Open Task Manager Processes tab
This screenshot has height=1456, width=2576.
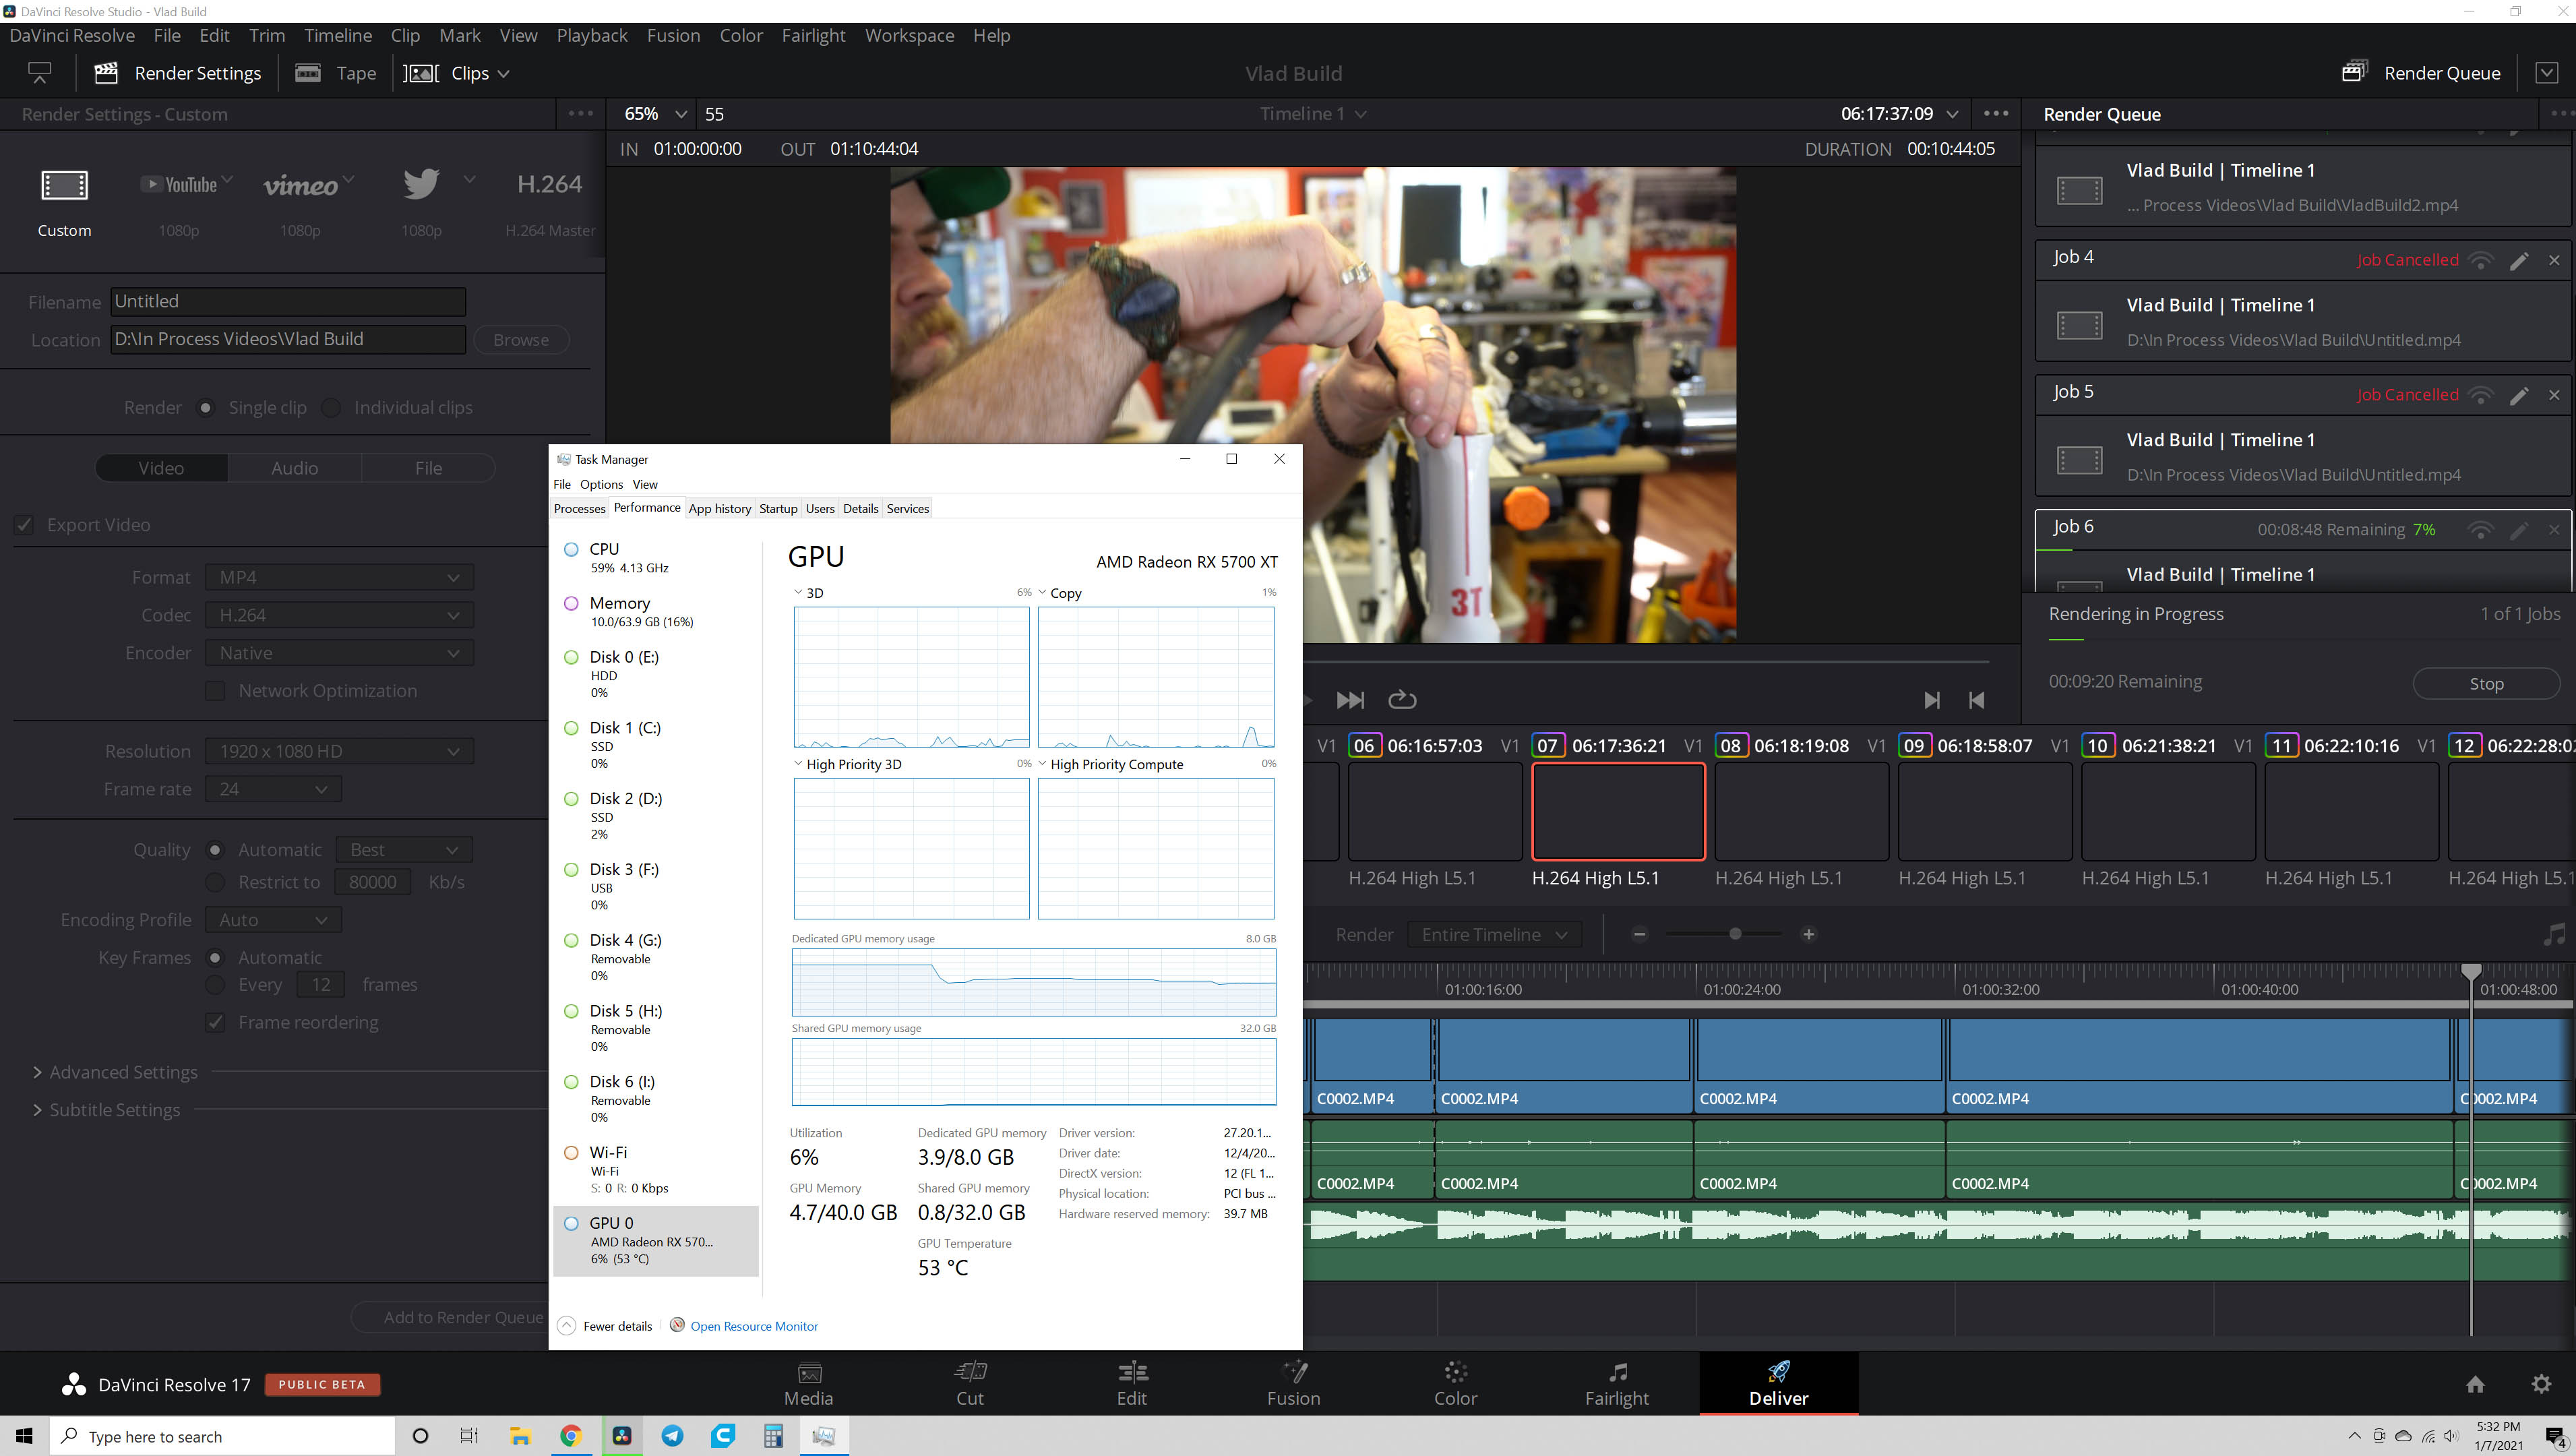[579, 509]
